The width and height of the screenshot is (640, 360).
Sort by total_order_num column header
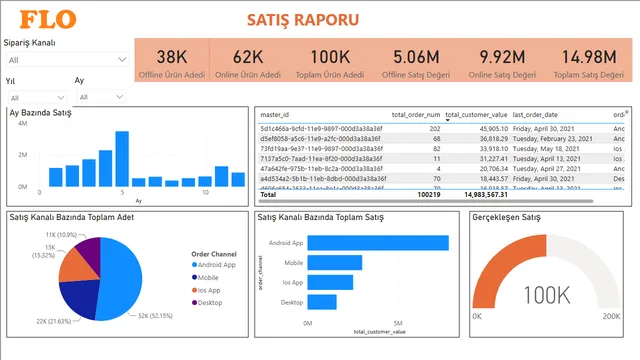tap(416, 115)
